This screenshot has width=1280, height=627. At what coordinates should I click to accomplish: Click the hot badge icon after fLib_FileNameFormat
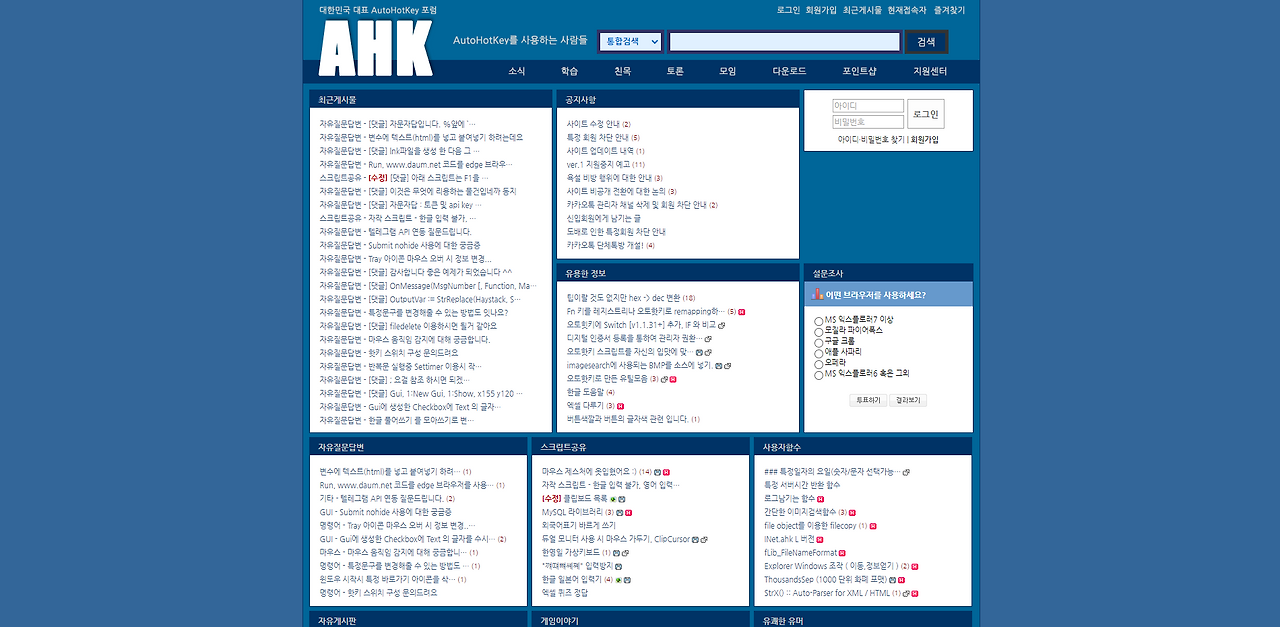click(842, 552)
